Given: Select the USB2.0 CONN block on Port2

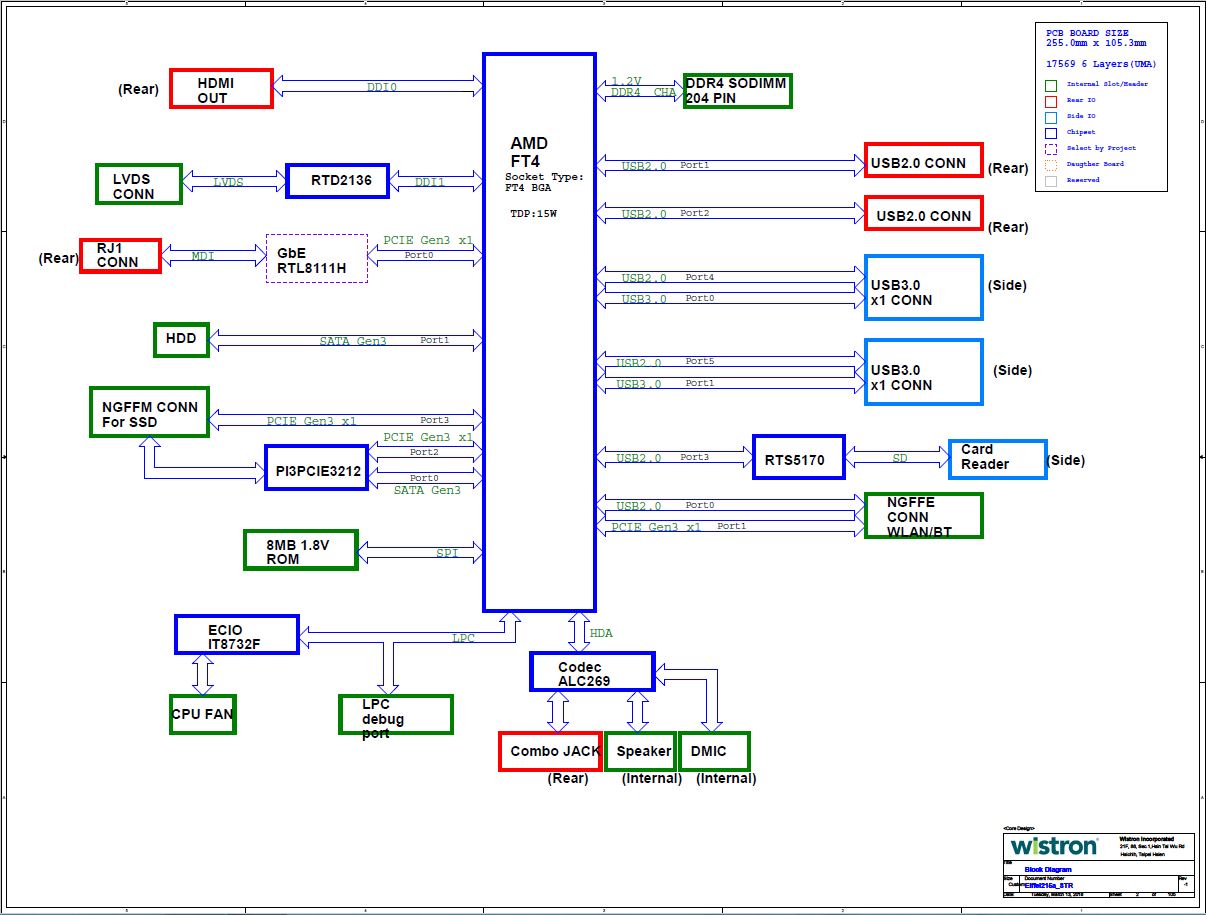Looking at the screenshot, I should [x=924, y=213].
